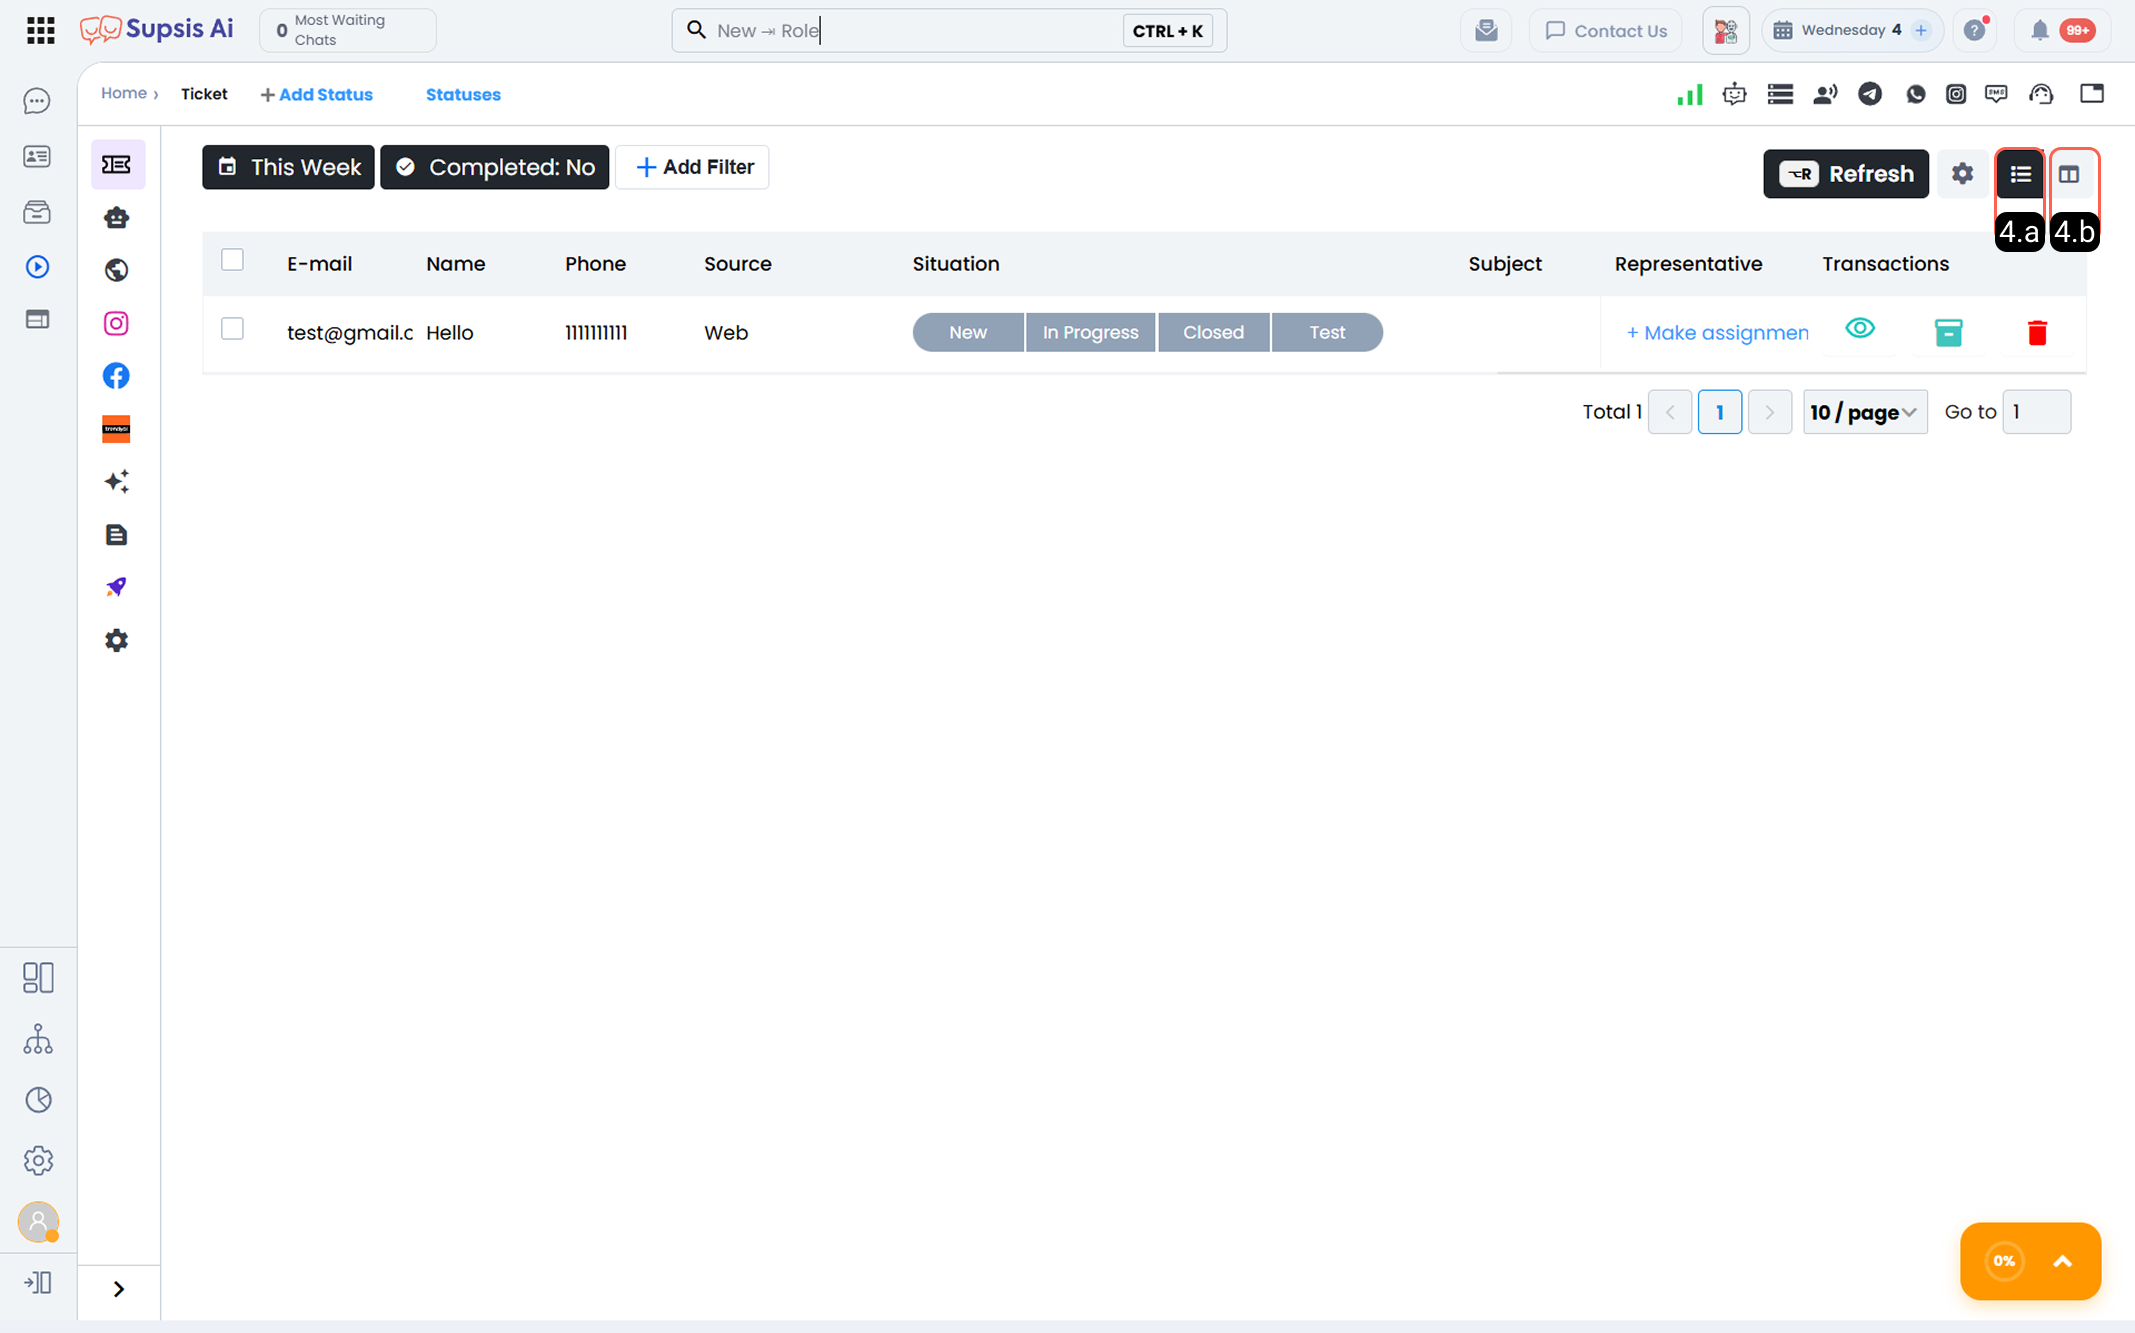Screen dimensions: 2135x1333
Task: Open the Instagram channel in inner sidebar
Action: coord(117,323)
